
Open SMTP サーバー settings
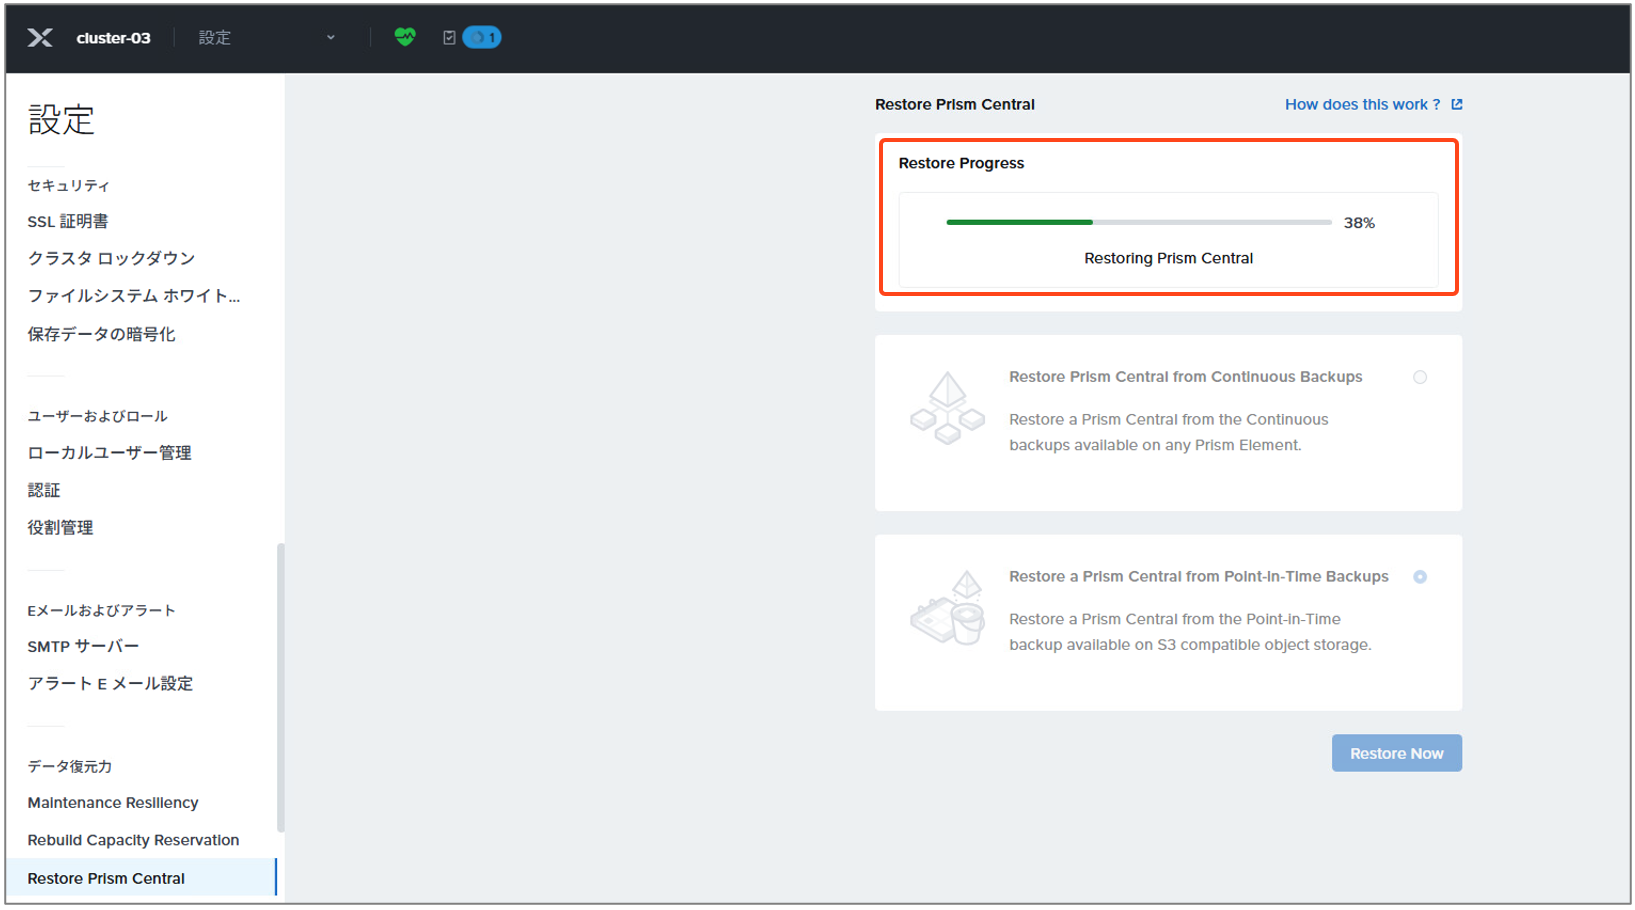coord(83,646)
